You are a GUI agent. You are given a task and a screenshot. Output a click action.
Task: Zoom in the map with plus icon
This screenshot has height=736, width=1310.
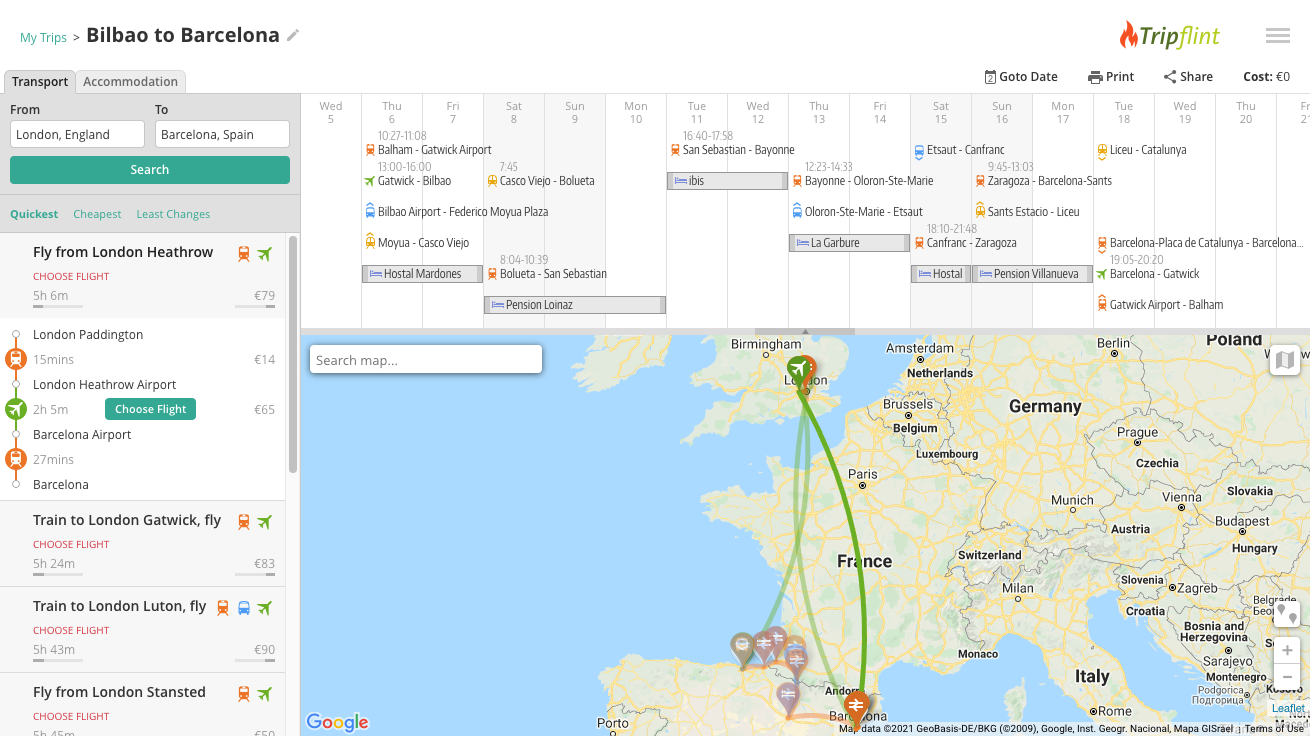click(x=1286, y=650)
